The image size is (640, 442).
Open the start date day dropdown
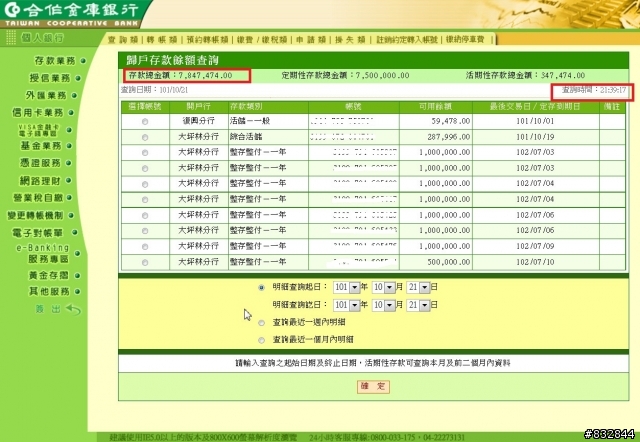[x=418, y=287]
